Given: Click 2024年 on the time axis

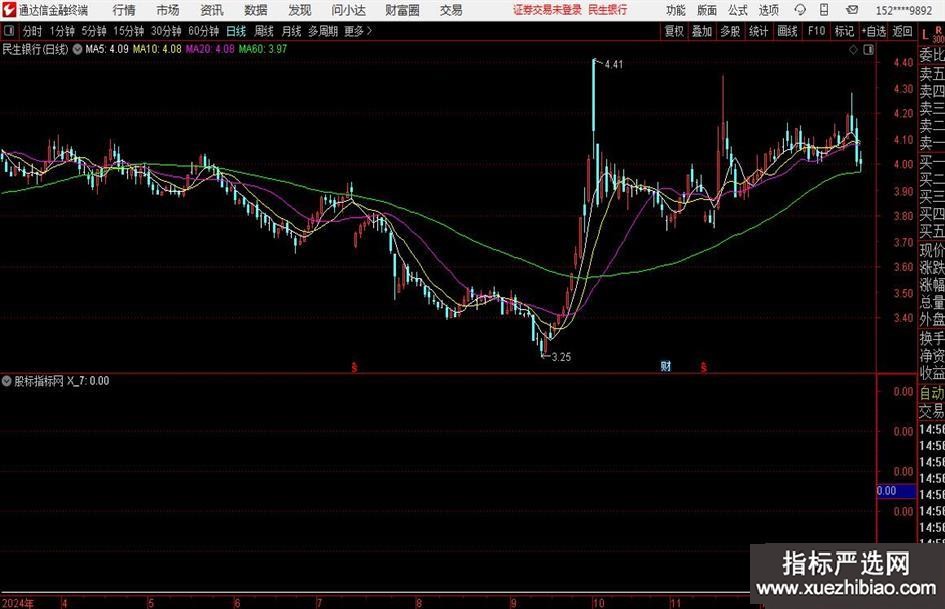Looking at the screenshot, I should click(18, 603).
